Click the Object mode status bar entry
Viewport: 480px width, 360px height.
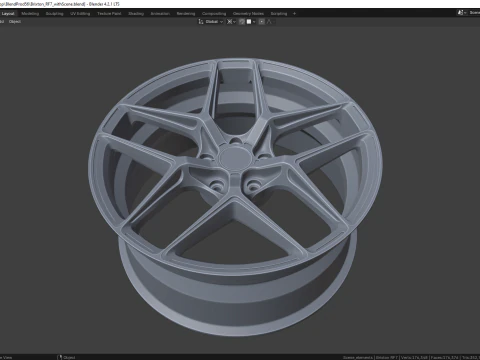click(x=66, y=357)
